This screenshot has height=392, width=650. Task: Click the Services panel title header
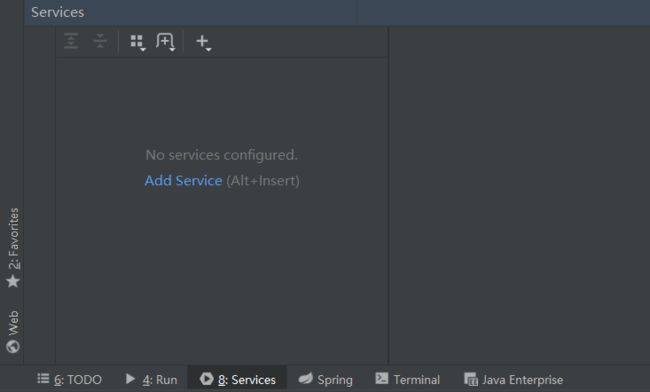(58, 12)
